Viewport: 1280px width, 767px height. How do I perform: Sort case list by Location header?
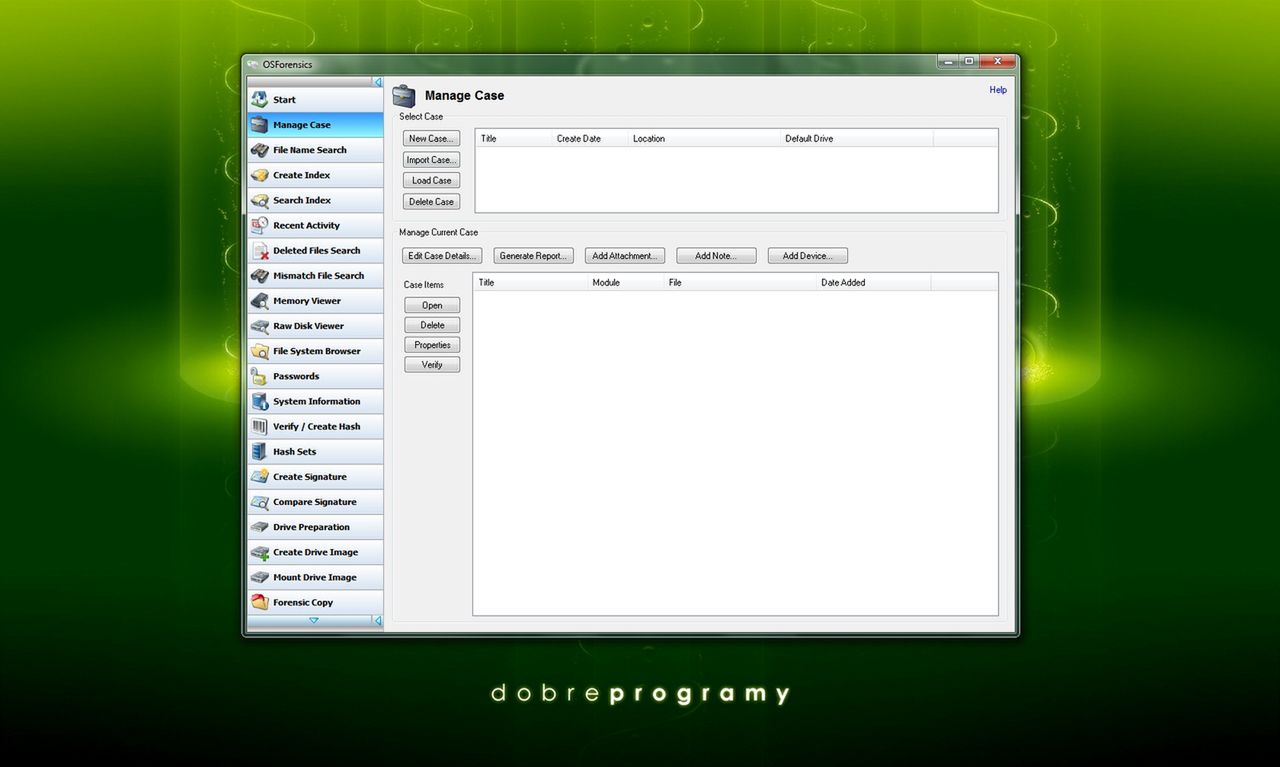(705, 139)
